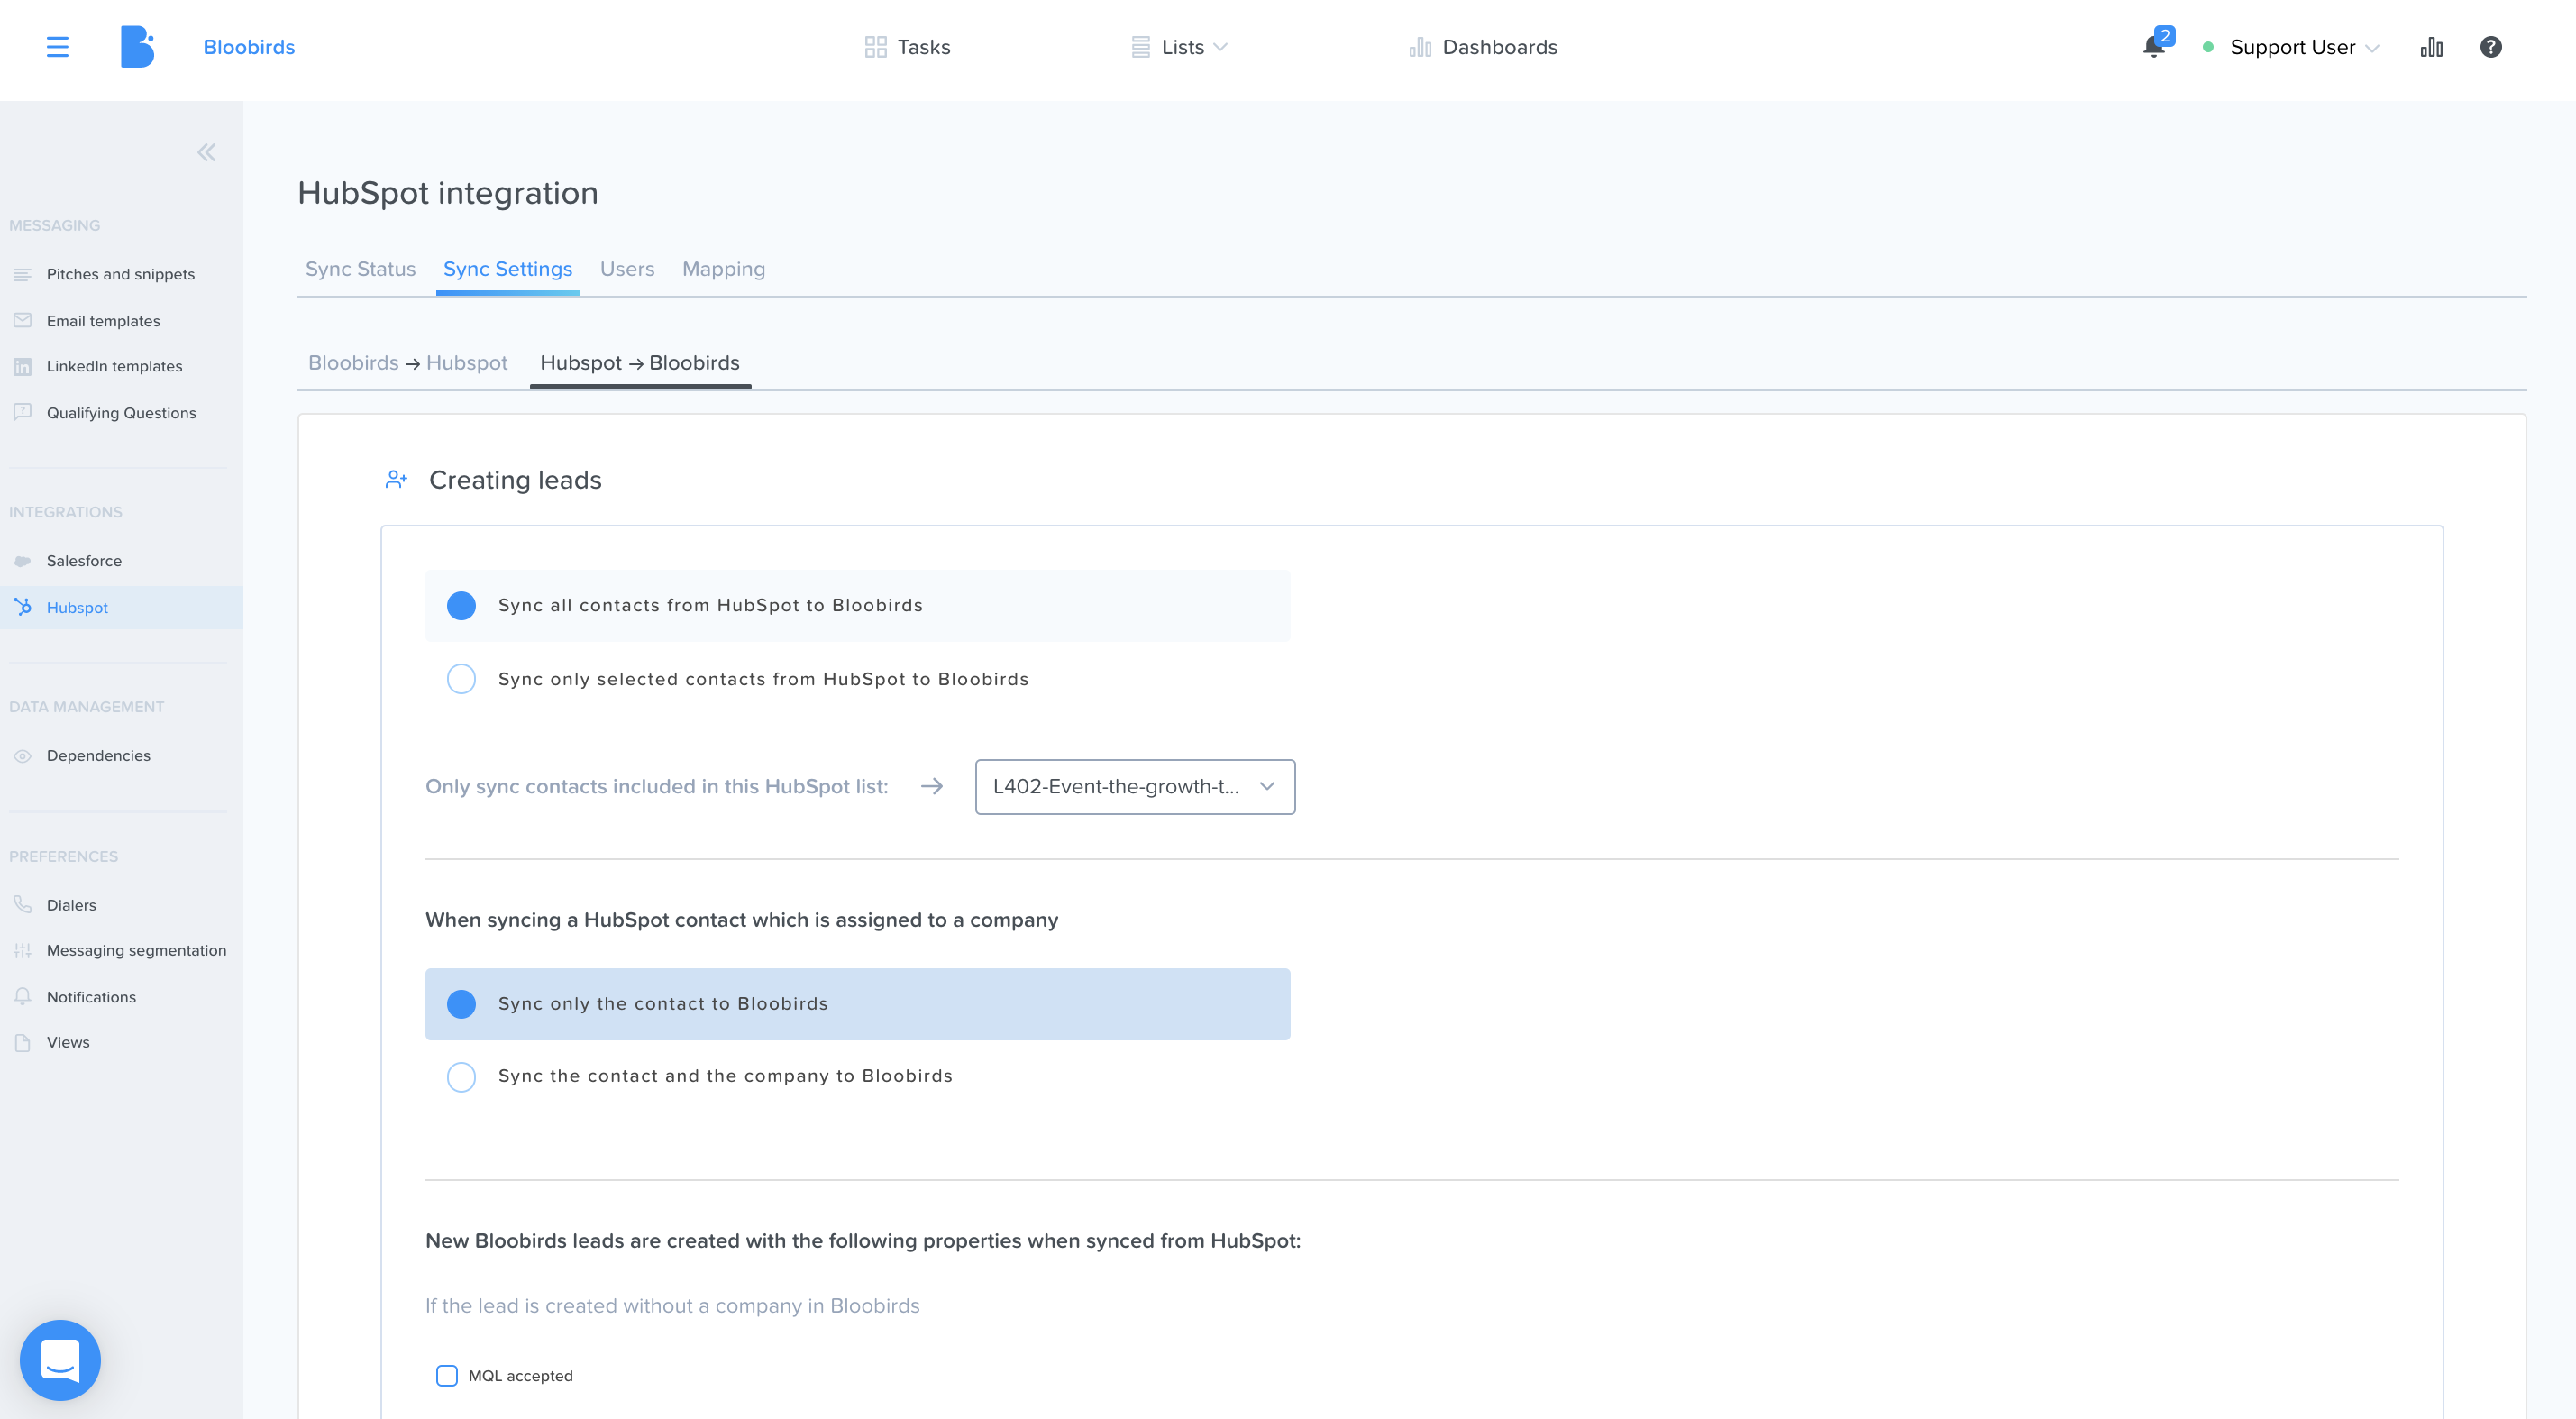This screenshot has width=2576, height=1419.
Task: Click the Messaging segmentation sliders icon
Action: pyautogui.click(x=22, y=950)
